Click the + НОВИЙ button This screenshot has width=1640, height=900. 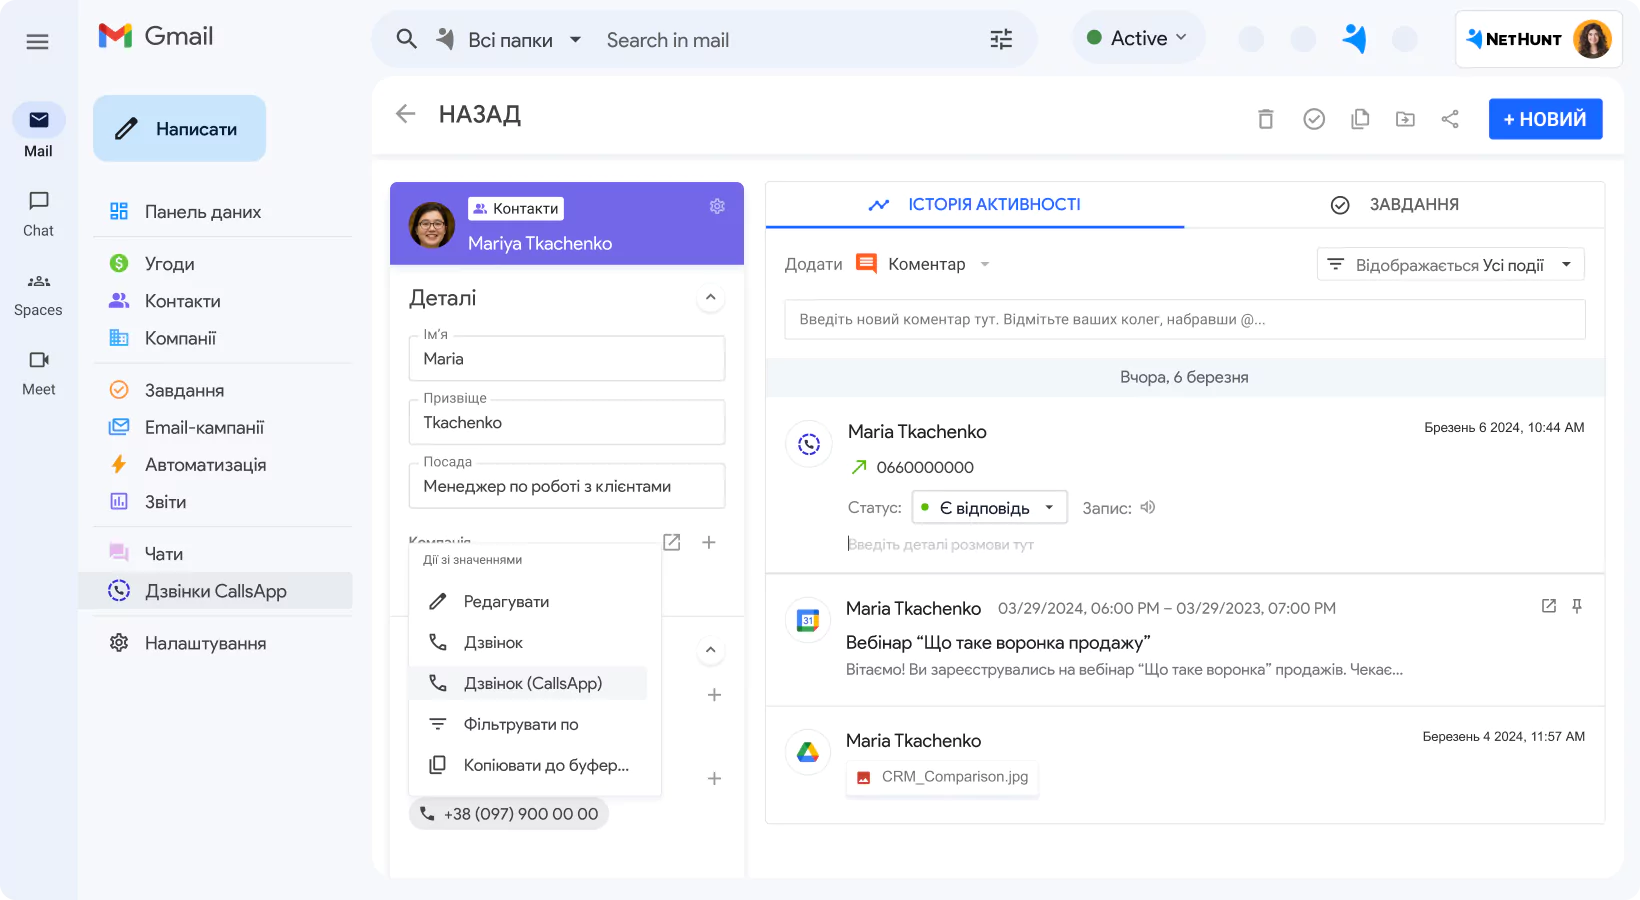[1545, 119]
